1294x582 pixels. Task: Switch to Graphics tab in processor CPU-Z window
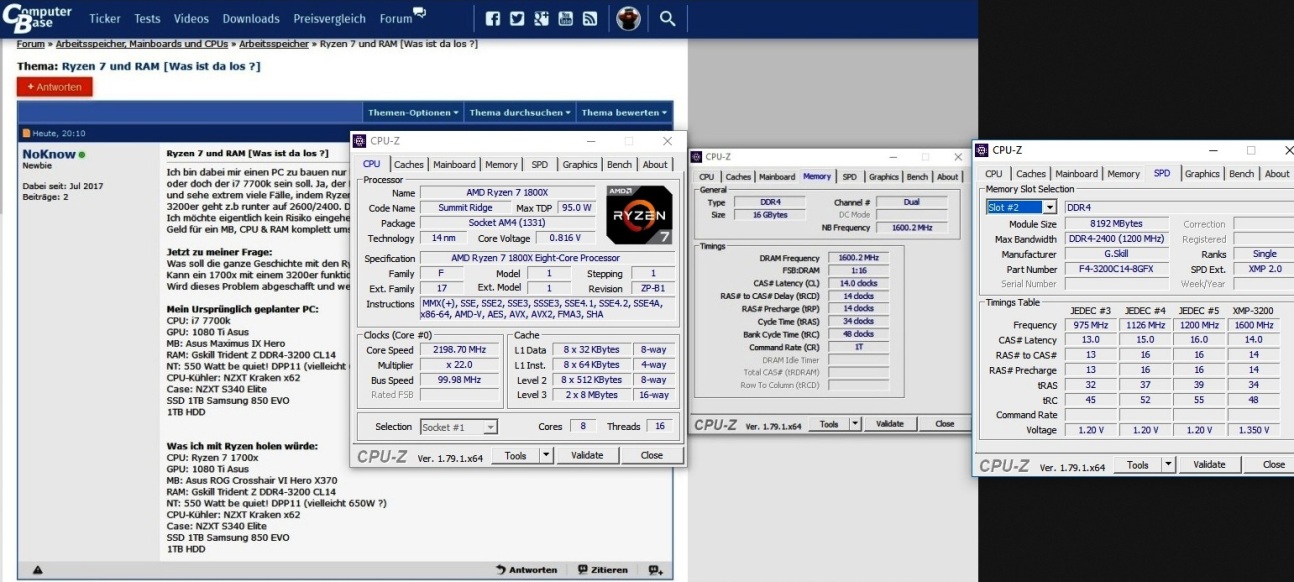[x=579, y=164]
